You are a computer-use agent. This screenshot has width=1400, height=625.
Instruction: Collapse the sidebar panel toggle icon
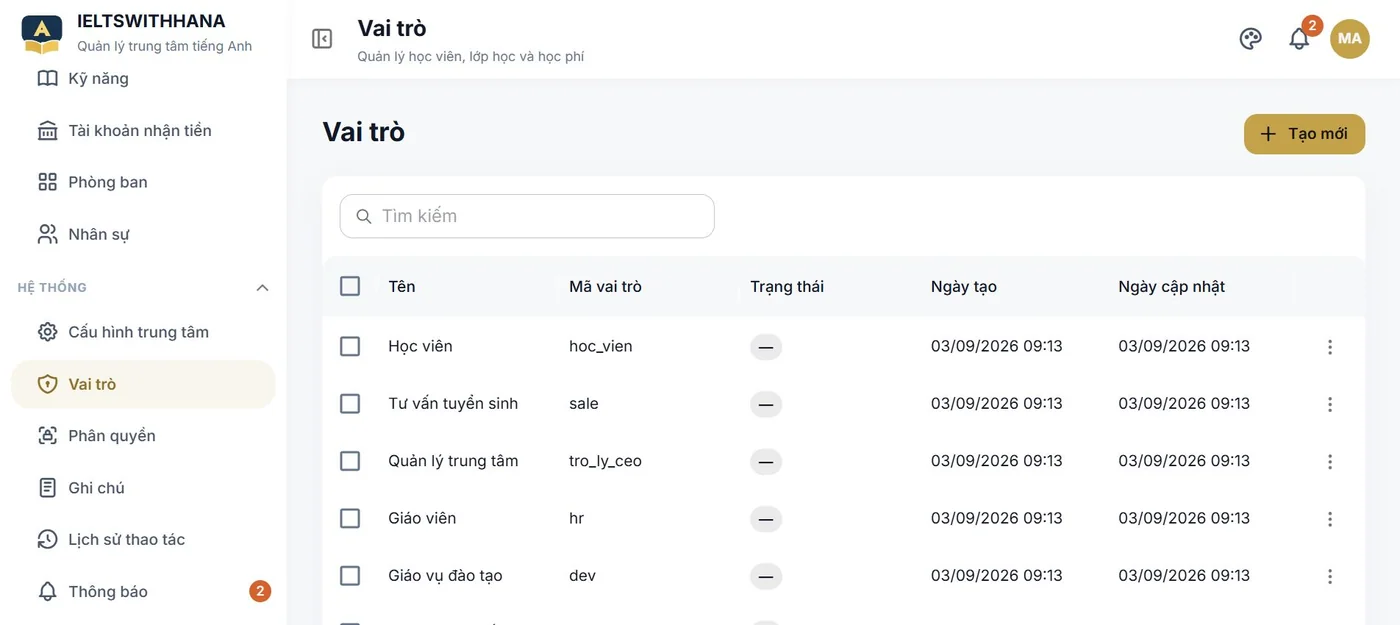click(x=322, y=39)
